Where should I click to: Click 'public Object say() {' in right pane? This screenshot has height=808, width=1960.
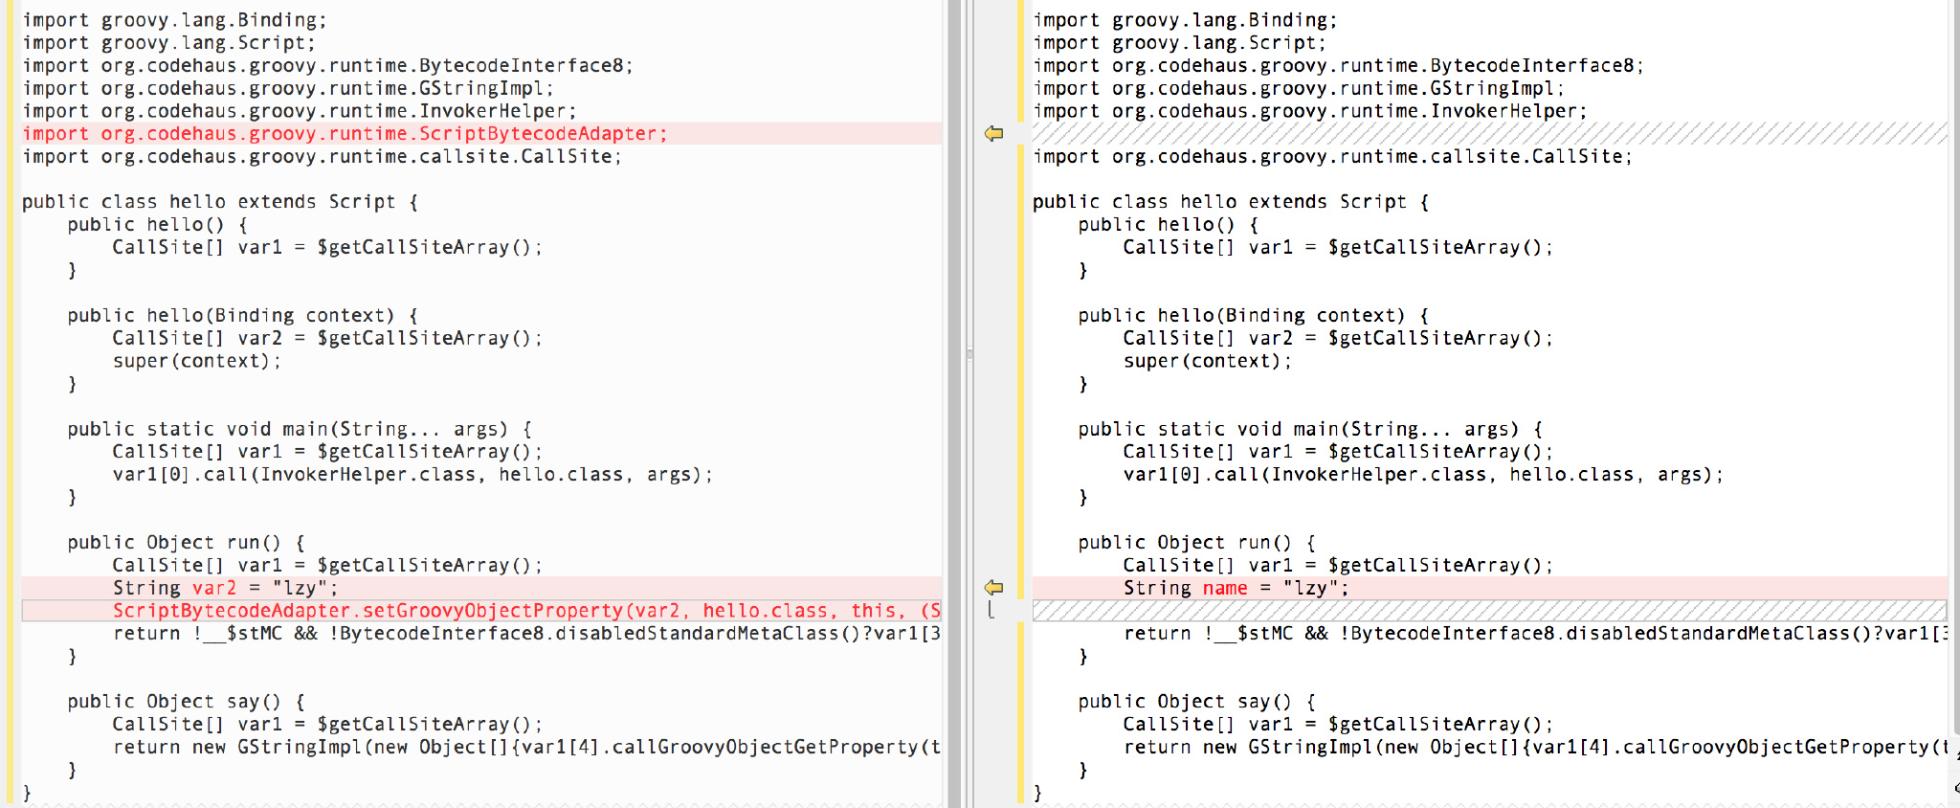click(x=1197, y=702)
